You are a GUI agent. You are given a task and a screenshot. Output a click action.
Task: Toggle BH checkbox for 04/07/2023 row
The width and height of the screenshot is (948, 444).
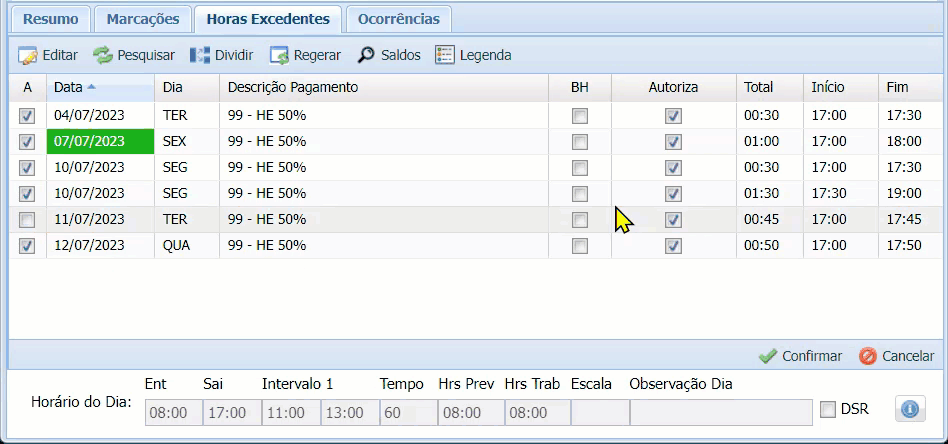pos(580,116)
